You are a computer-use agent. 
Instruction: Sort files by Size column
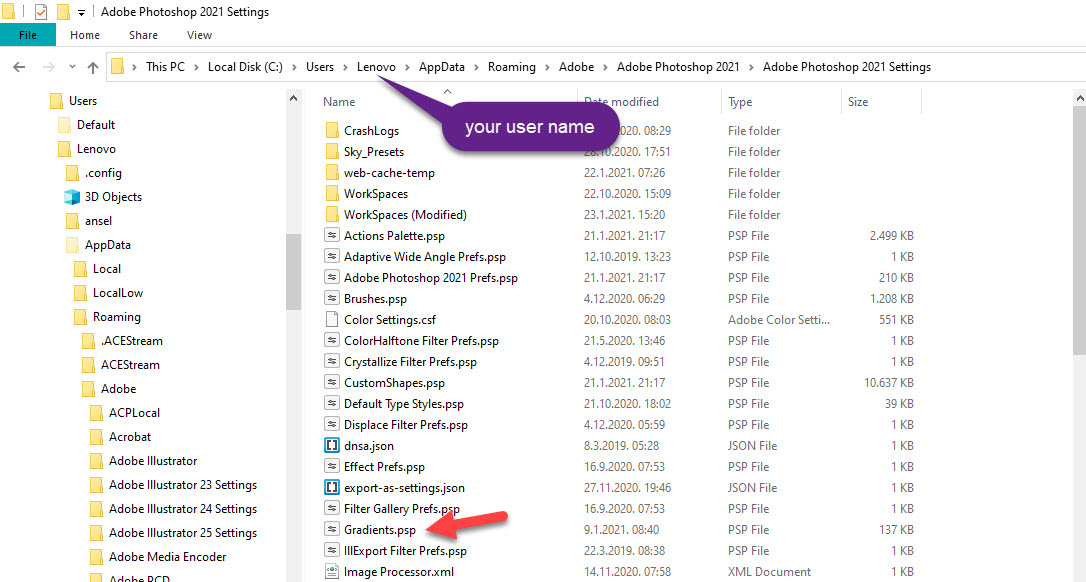(857, 102)
